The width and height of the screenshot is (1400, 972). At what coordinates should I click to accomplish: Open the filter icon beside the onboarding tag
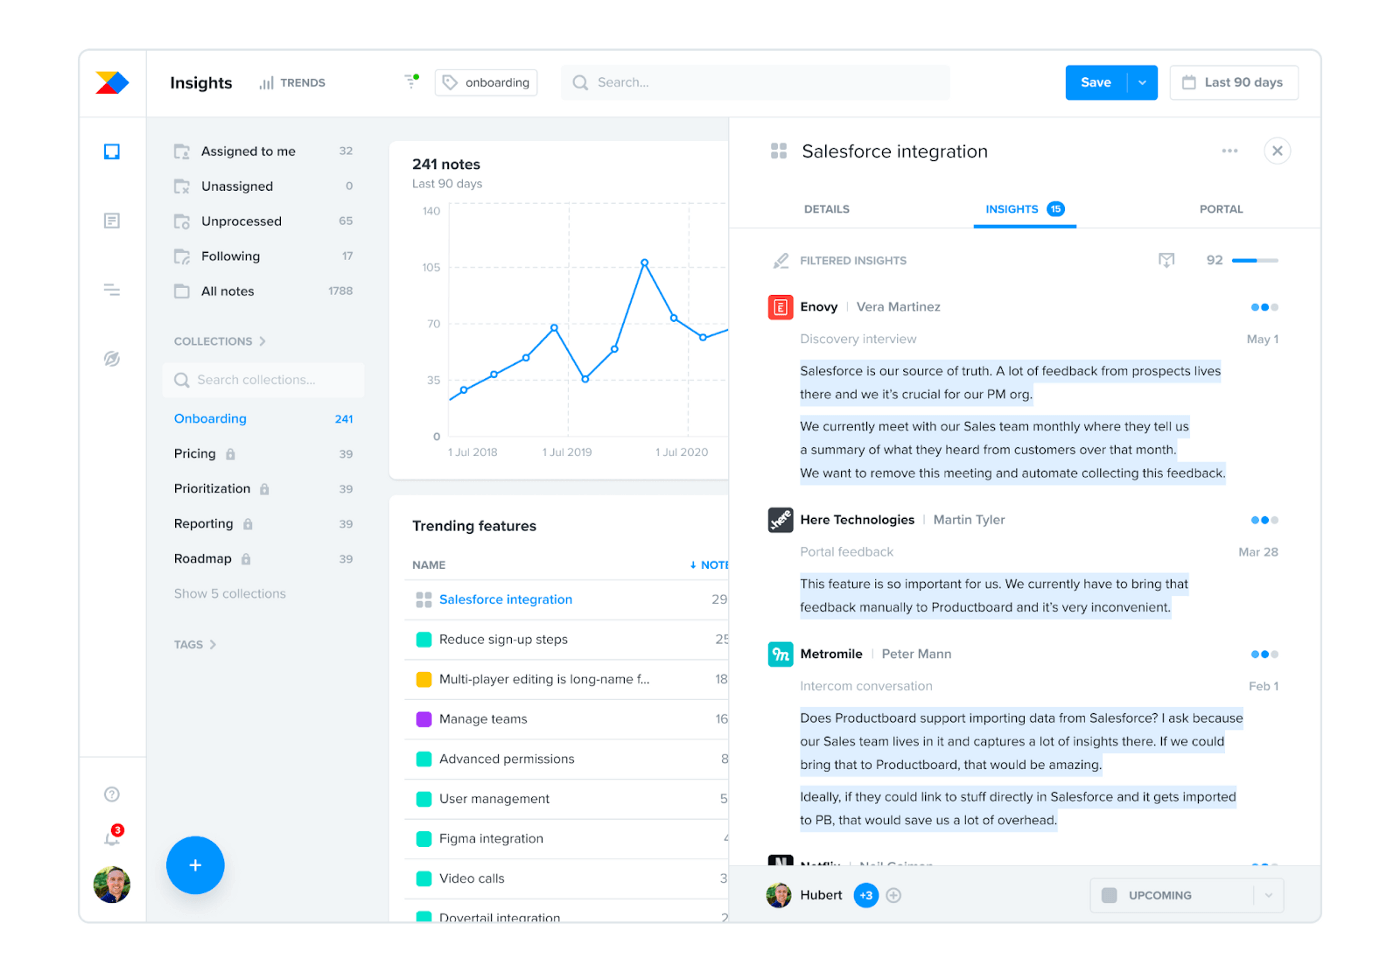(411, 81)
